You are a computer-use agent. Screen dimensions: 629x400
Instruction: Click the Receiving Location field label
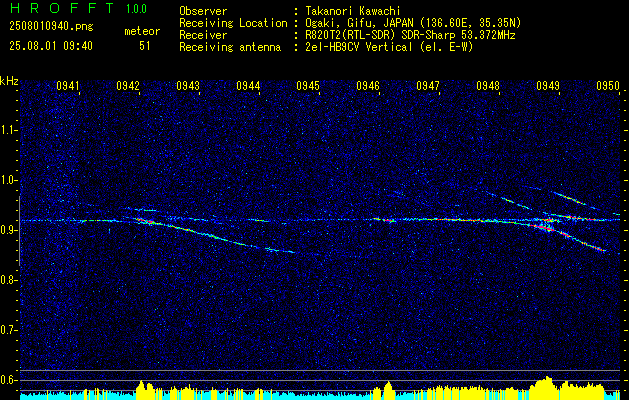click(233, 23)
